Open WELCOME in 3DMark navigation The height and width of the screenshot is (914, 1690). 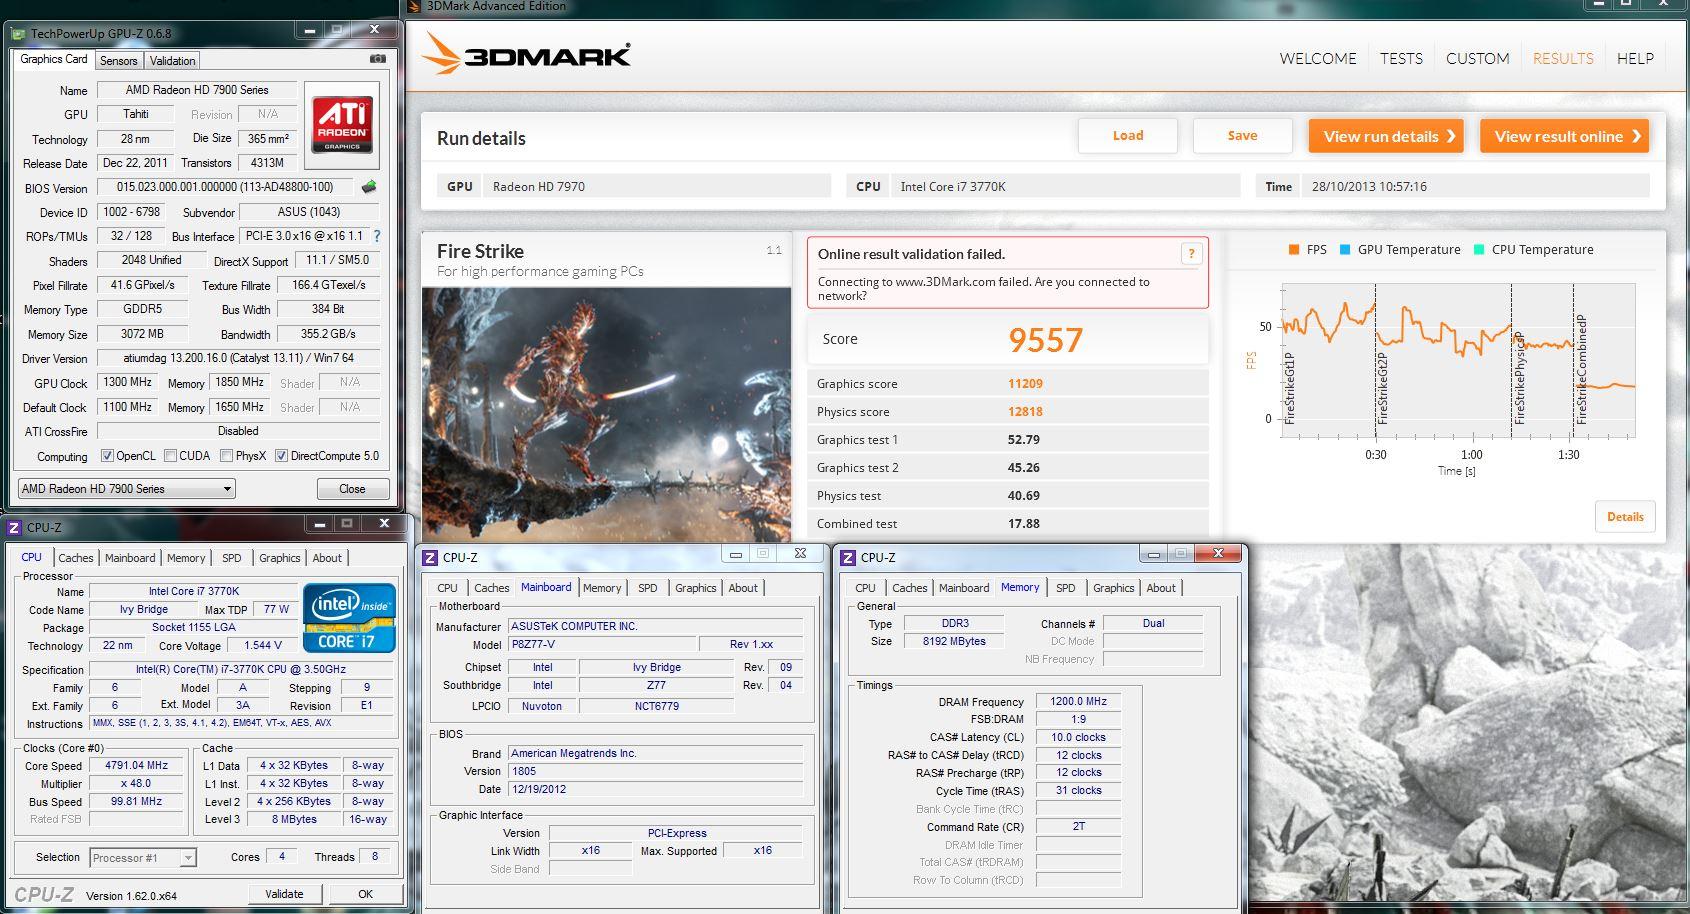(x=1318, y=59)
